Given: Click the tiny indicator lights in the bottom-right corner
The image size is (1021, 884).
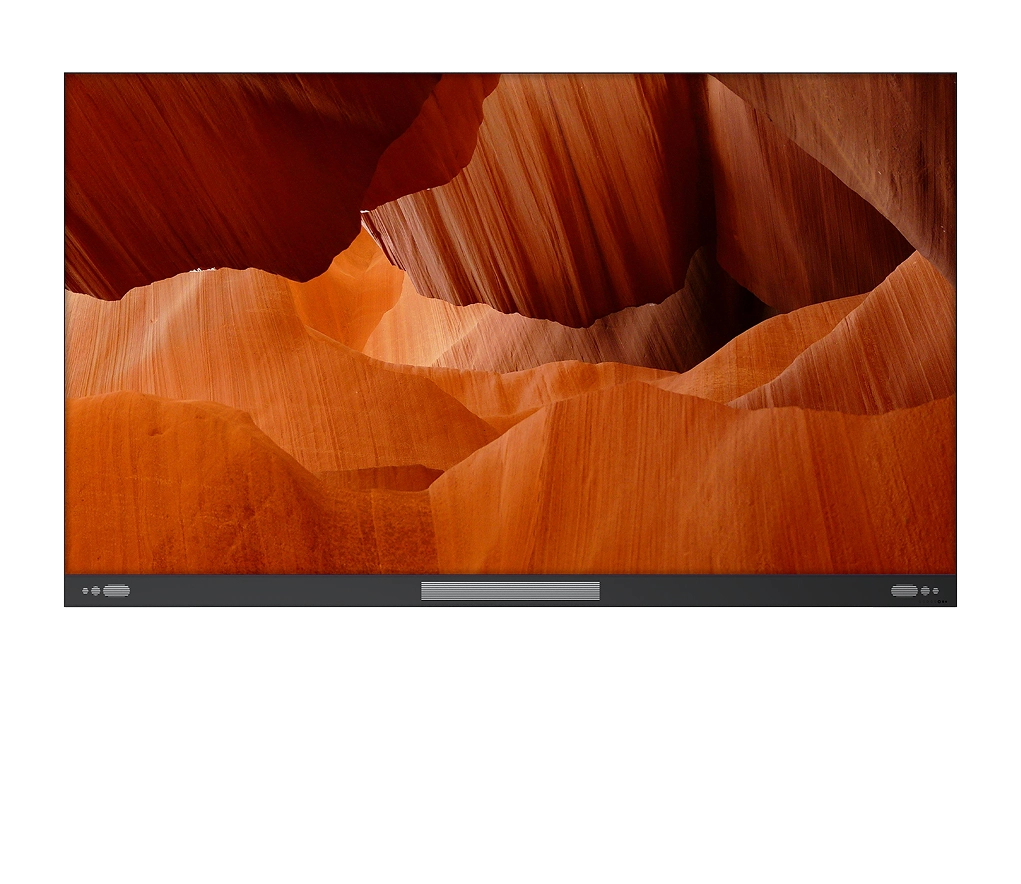Looking at the screenshot, I should (x=942, y=602).
